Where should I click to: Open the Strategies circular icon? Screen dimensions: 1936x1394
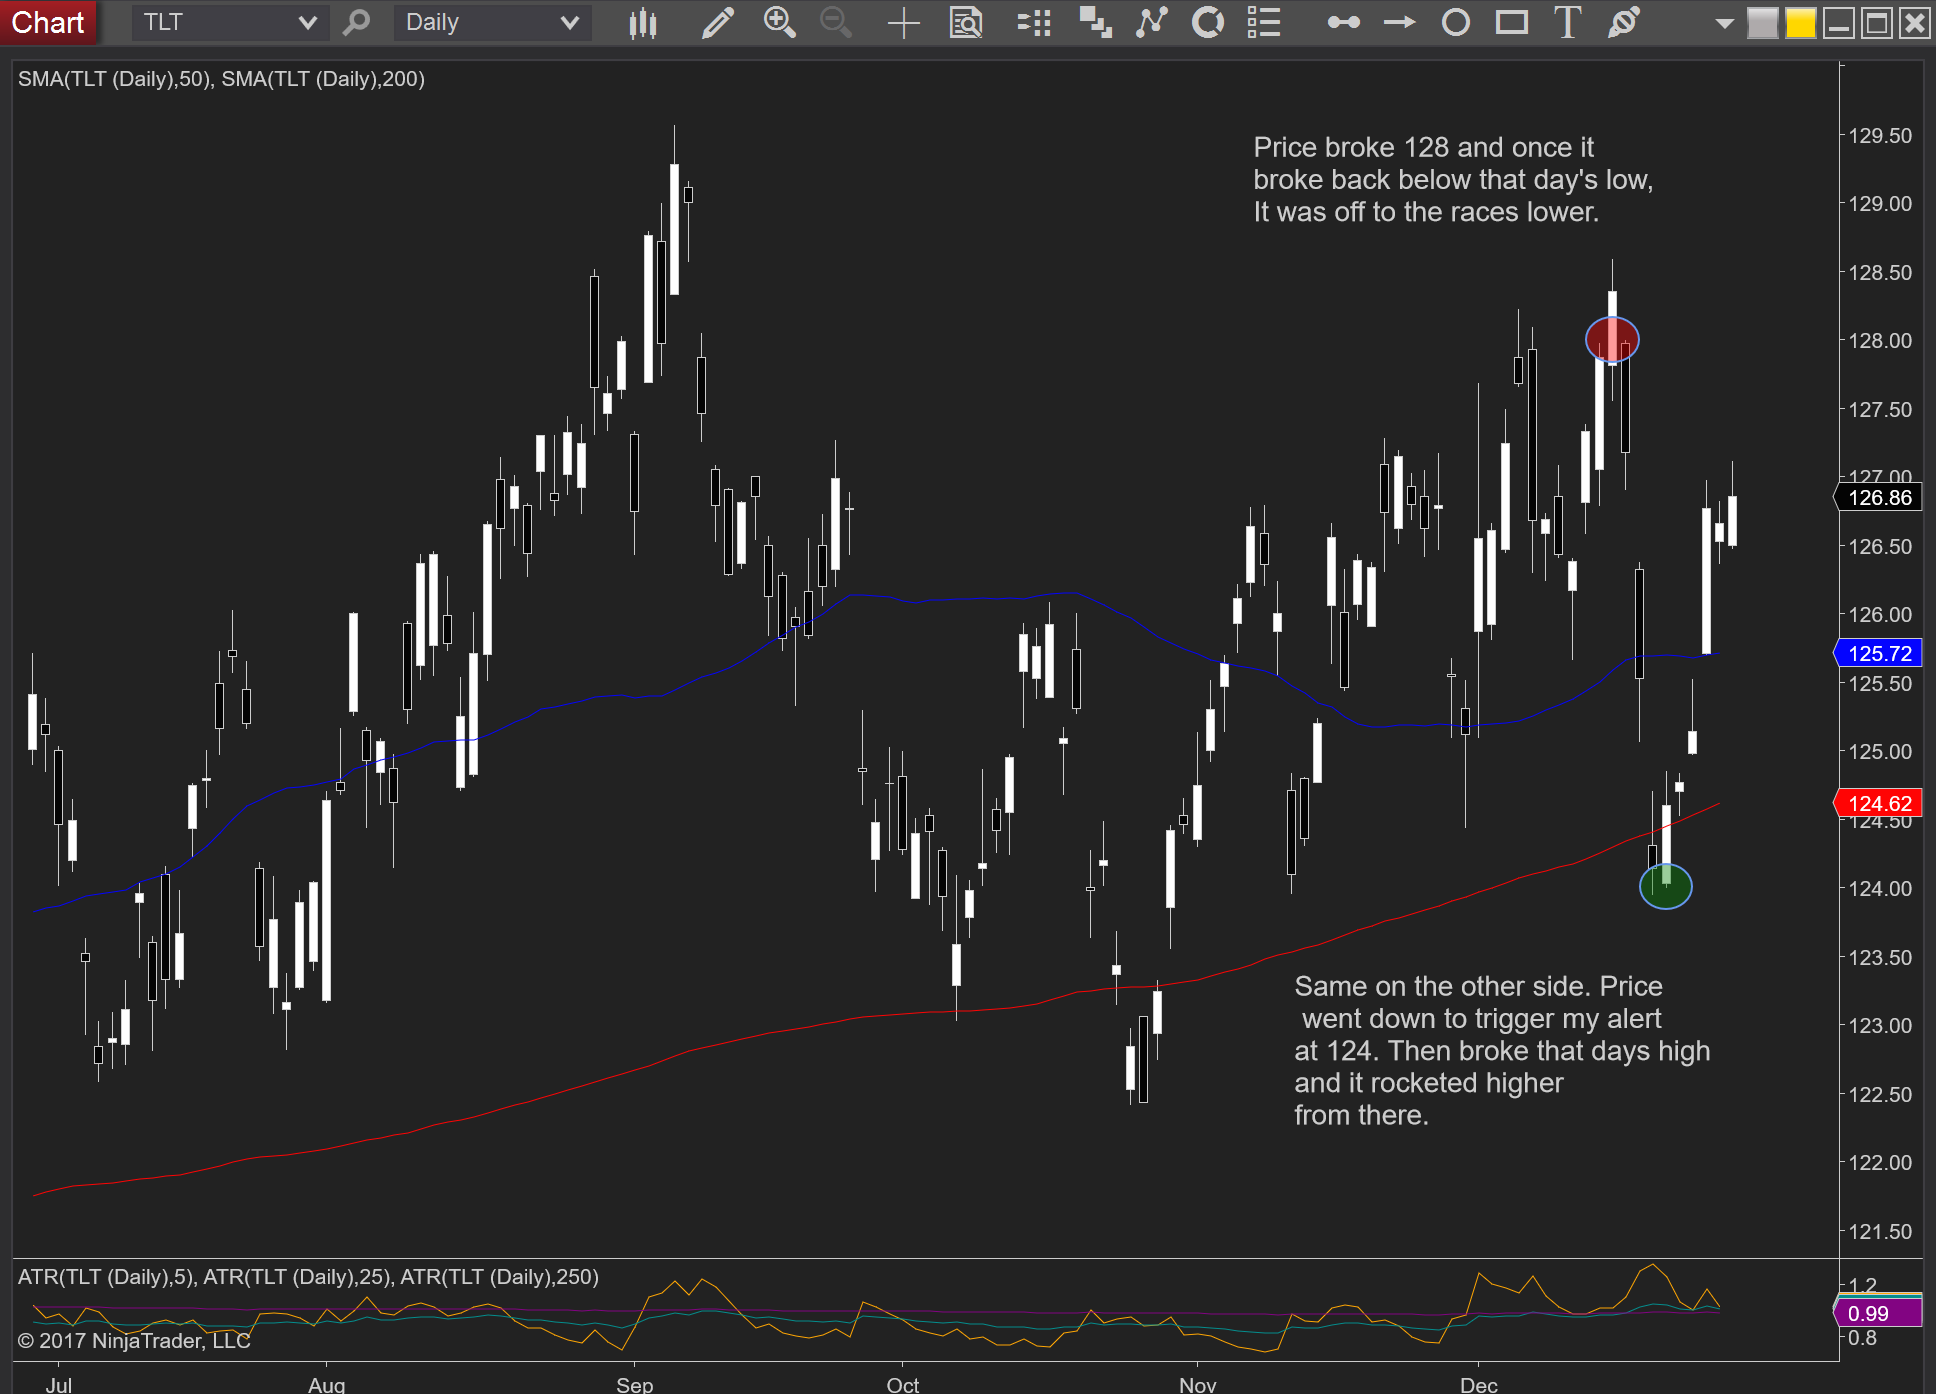[x=1208, y=22]
